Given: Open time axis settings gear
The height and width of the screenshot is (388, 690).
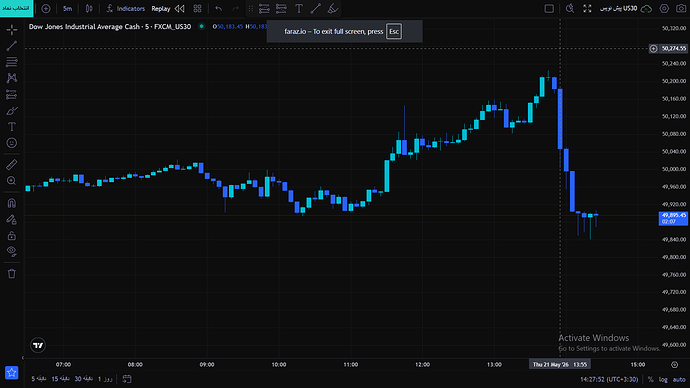Looking at the screenshot, I should click(675, 365).
